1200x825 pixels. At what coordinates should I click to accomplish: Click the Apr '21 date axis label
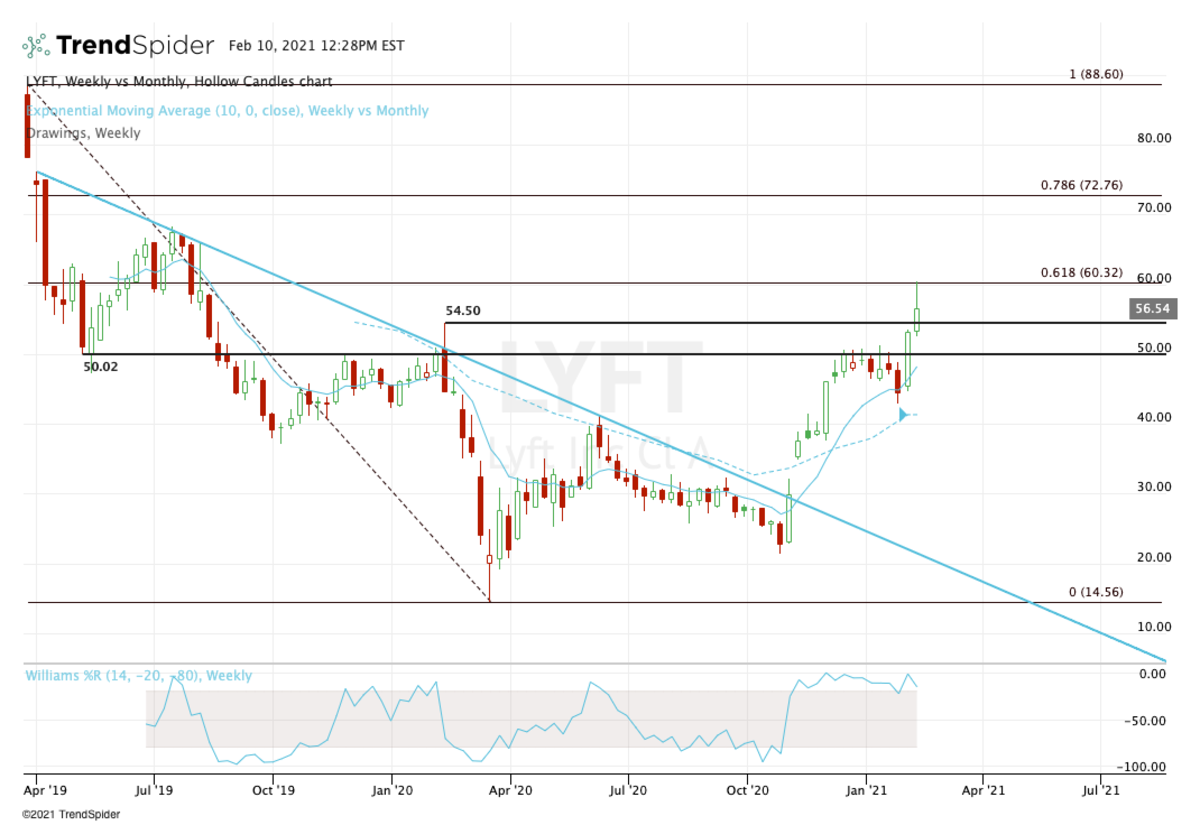(982, 789)
